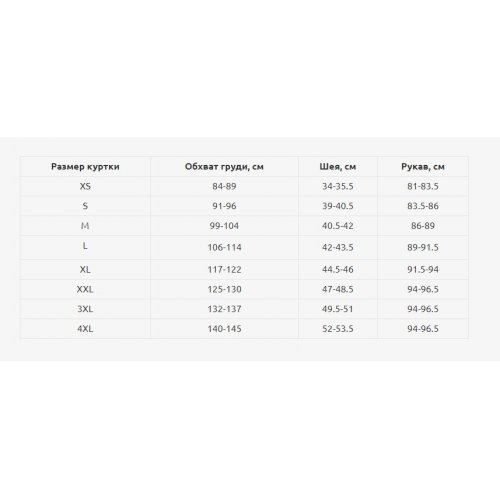
Task: Click the 'Обхват груди, см' column header
Action: point(224,167)
